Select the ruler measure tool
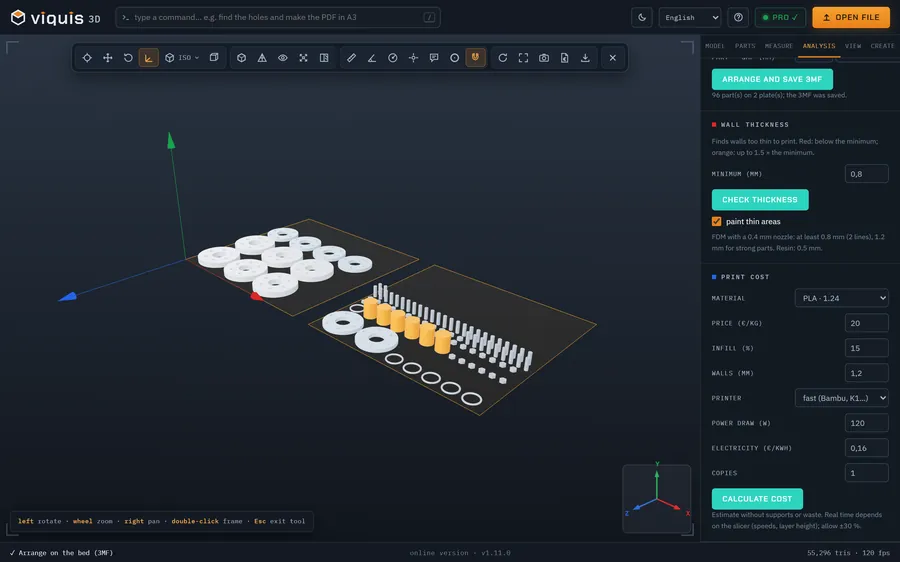Screen dimensions: 900x562 [x=351, y=58]
